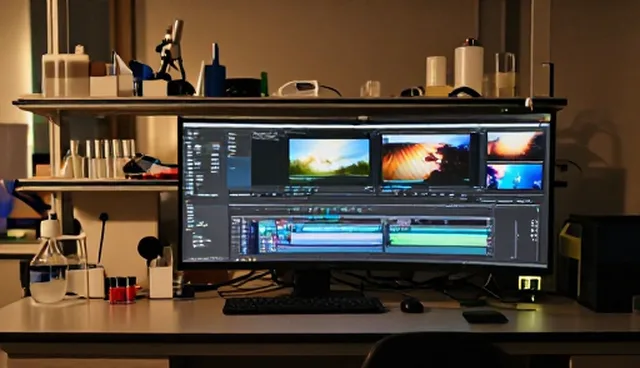Select the bright green clip in the timeline
The width and height of the screenshot is (640, 368).
pos(438,239)
